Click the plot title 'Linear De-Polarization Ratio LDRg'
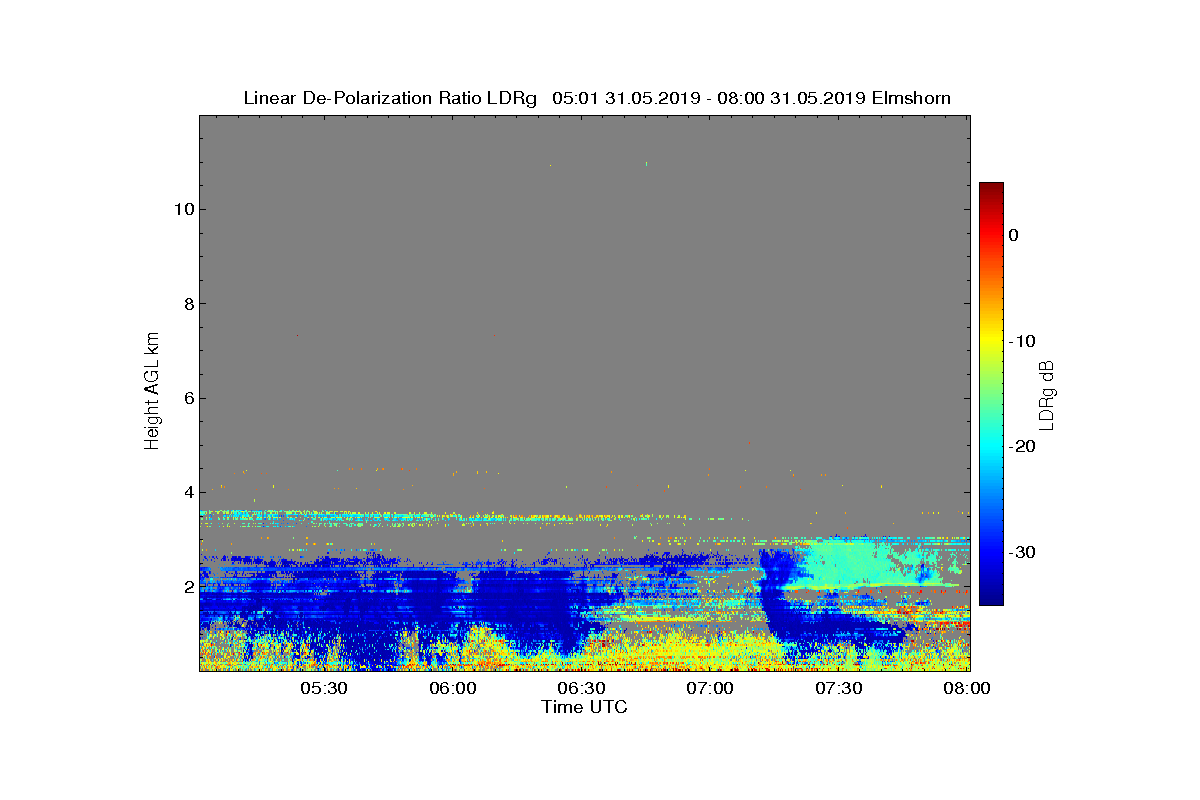The height and width of the screenshot is (800, 1200). 390,98
